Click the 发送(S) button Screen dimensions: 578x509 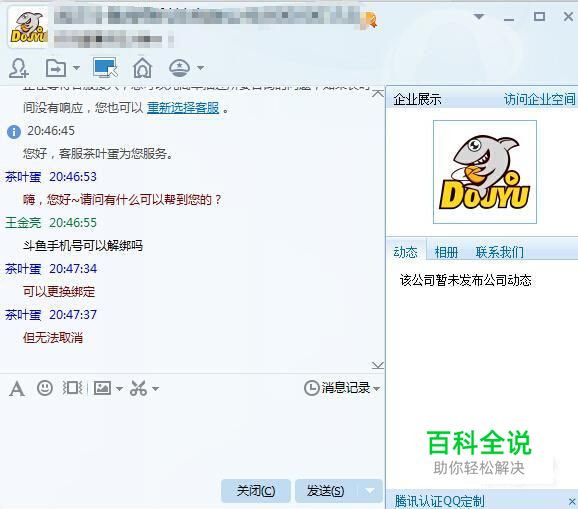click(326, 491)
